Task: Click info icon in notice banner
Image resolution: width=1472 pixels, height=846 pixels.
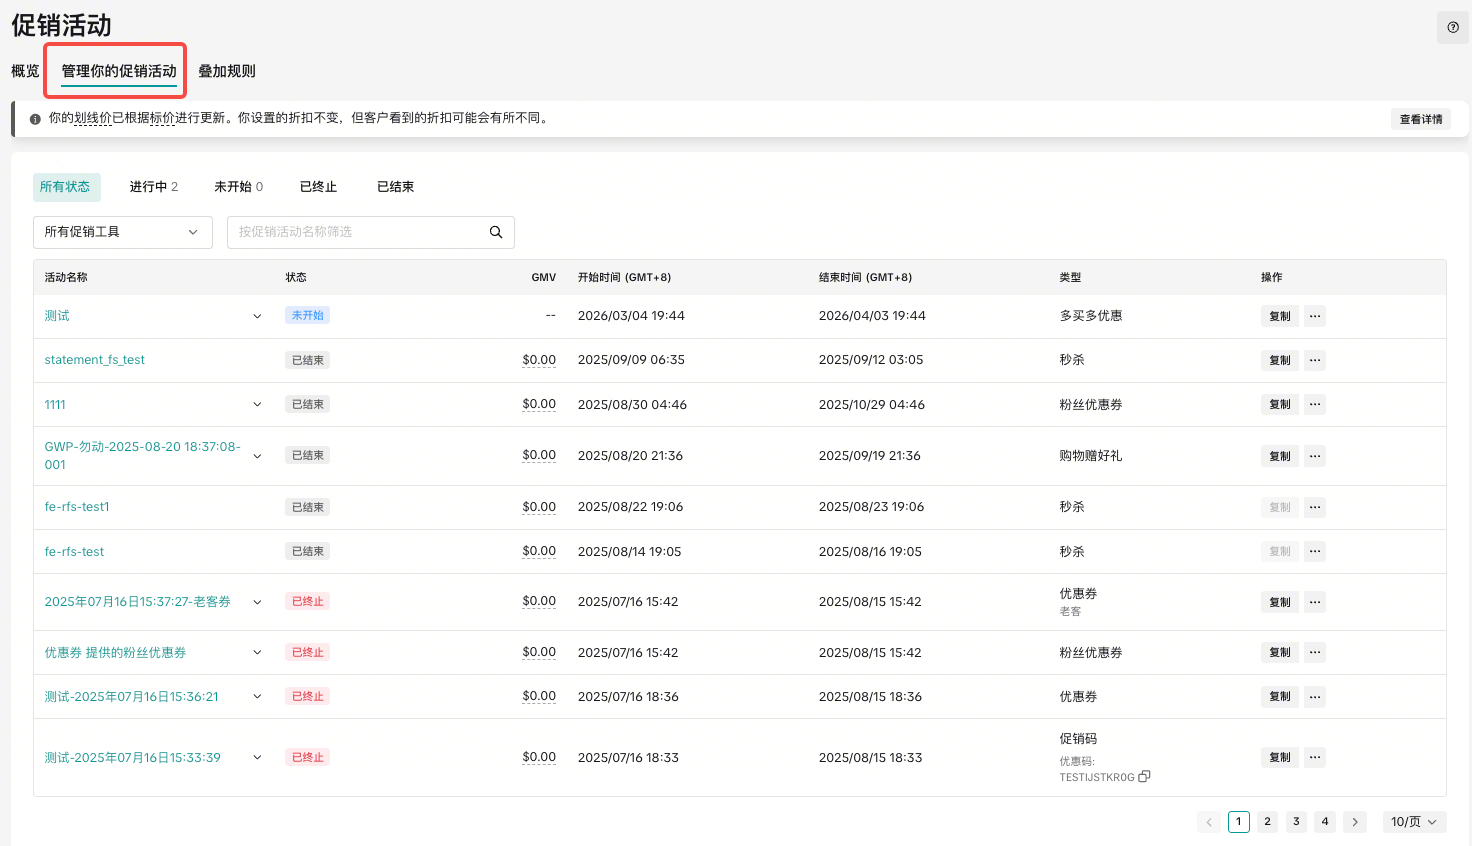Action: tap(35, 119)
